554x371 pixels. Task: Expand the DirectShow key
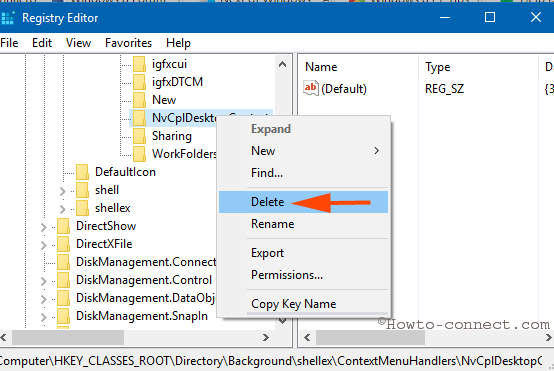[43, 227]
